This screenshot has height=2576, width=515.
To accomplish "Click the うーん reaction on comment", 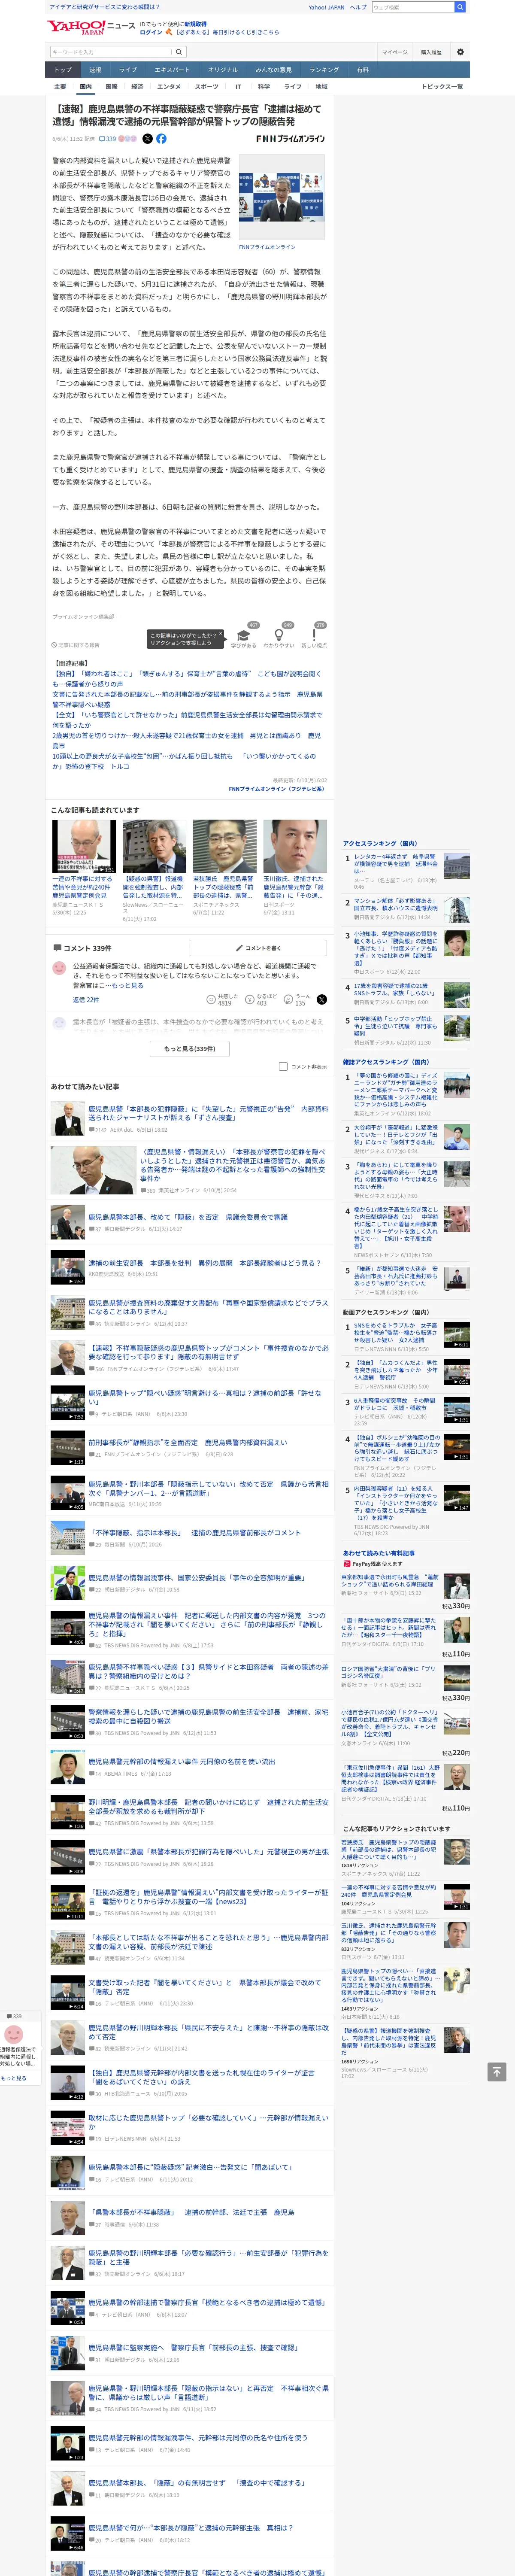I will pyautogui.click(x=289, y=999).
